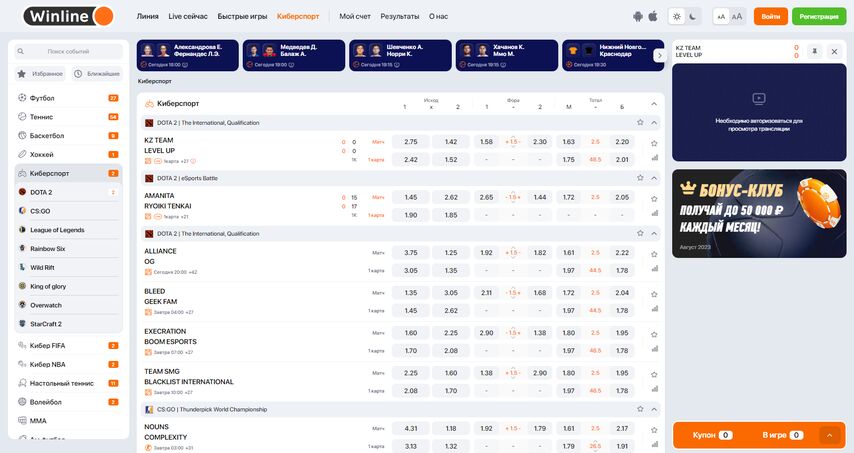Favorite the CS:GO Thunderpick World Championship league
The width and height of the screenshot is (854, 453).
point(640,409)
